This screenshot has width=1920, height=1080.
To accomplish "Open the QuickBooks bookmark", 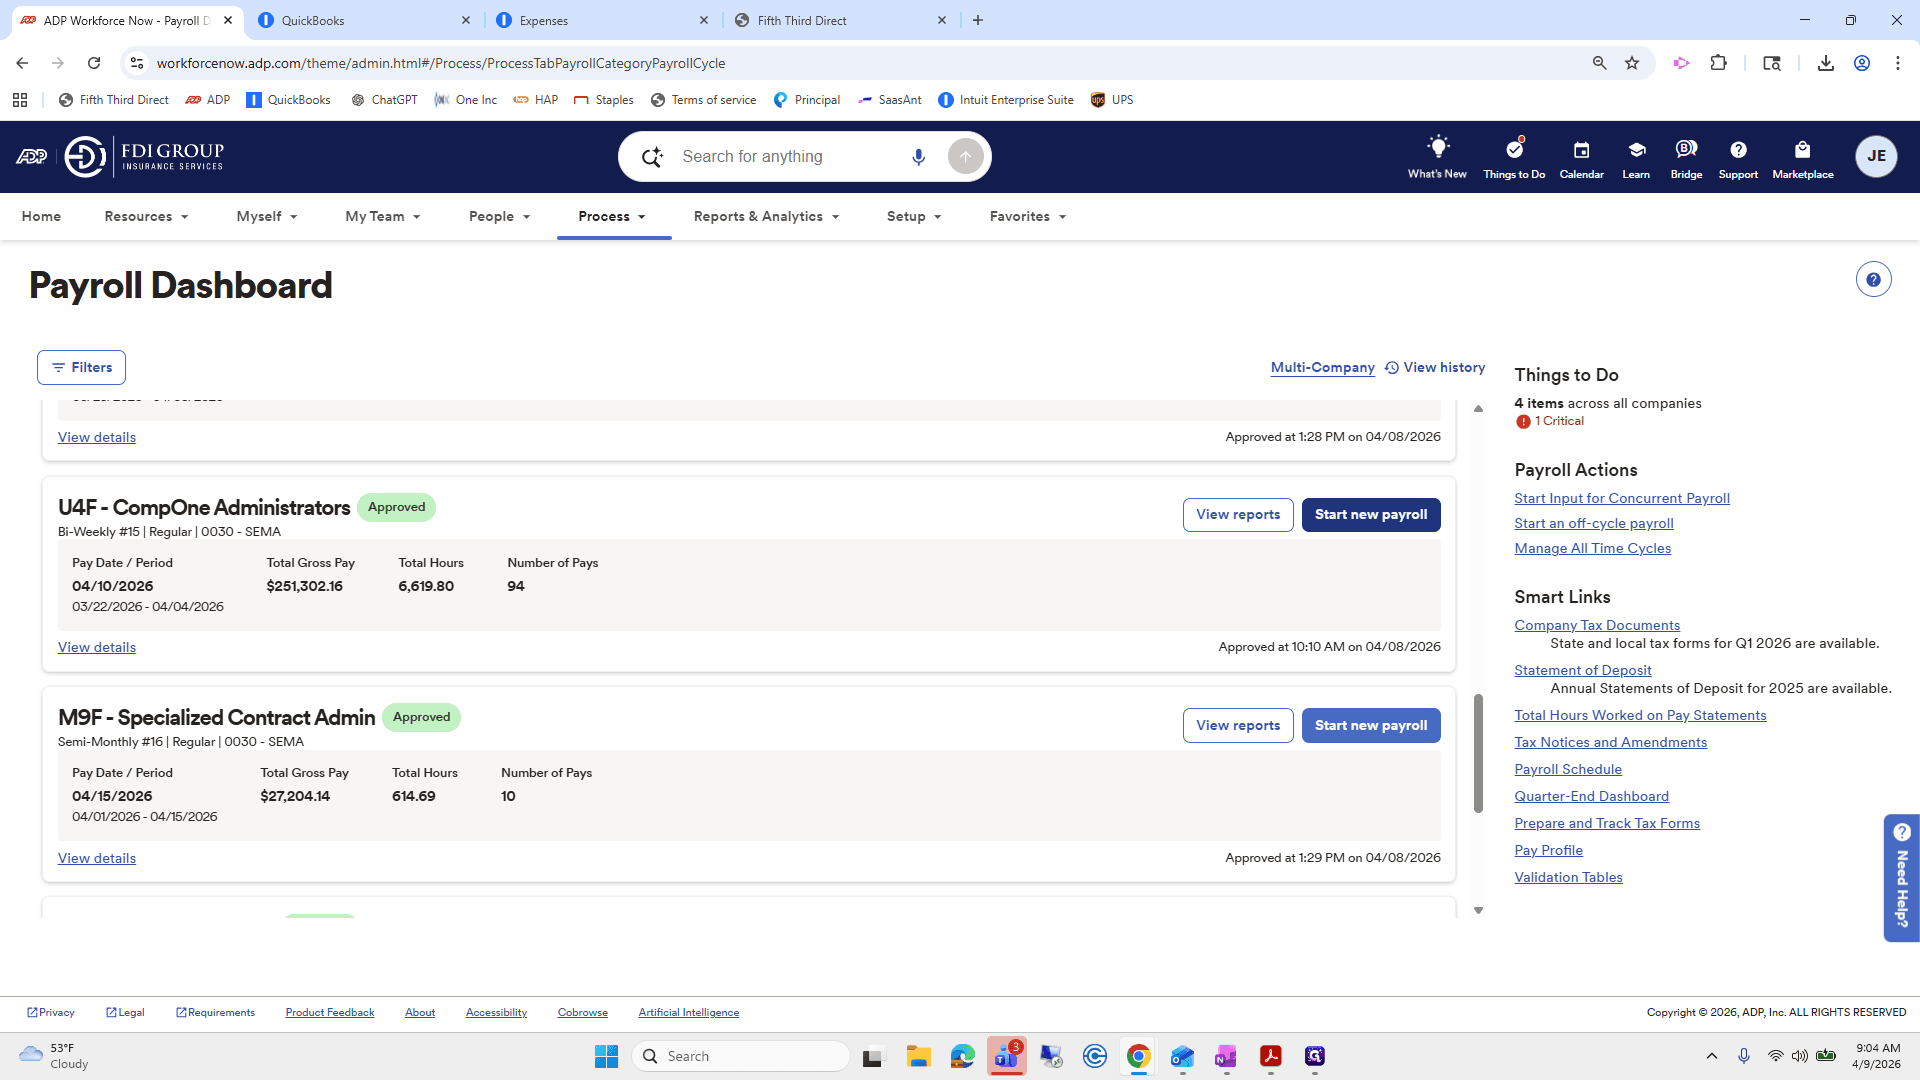I will 288,100.
